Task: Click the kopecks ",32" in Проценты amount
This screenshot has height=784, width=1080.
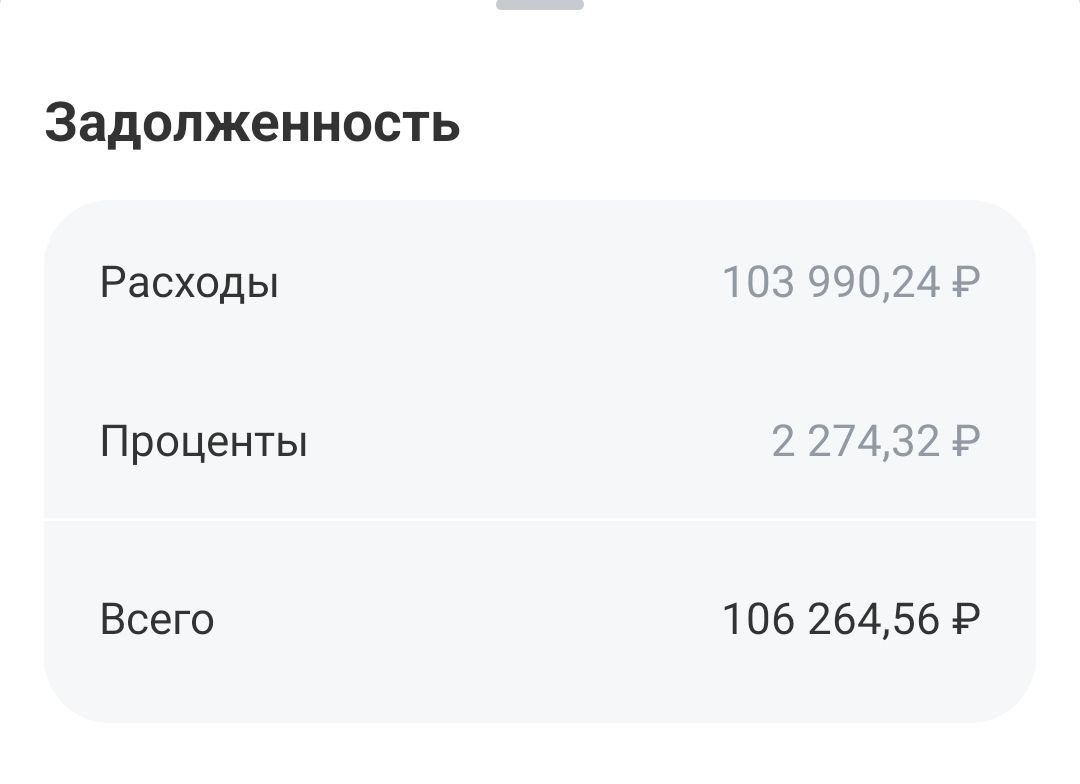Action: (915, 441)
